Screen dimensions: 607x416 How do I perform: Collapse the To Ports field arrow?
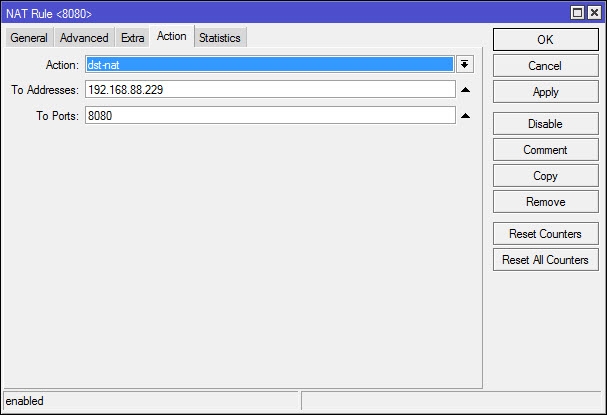pos(465,116)
